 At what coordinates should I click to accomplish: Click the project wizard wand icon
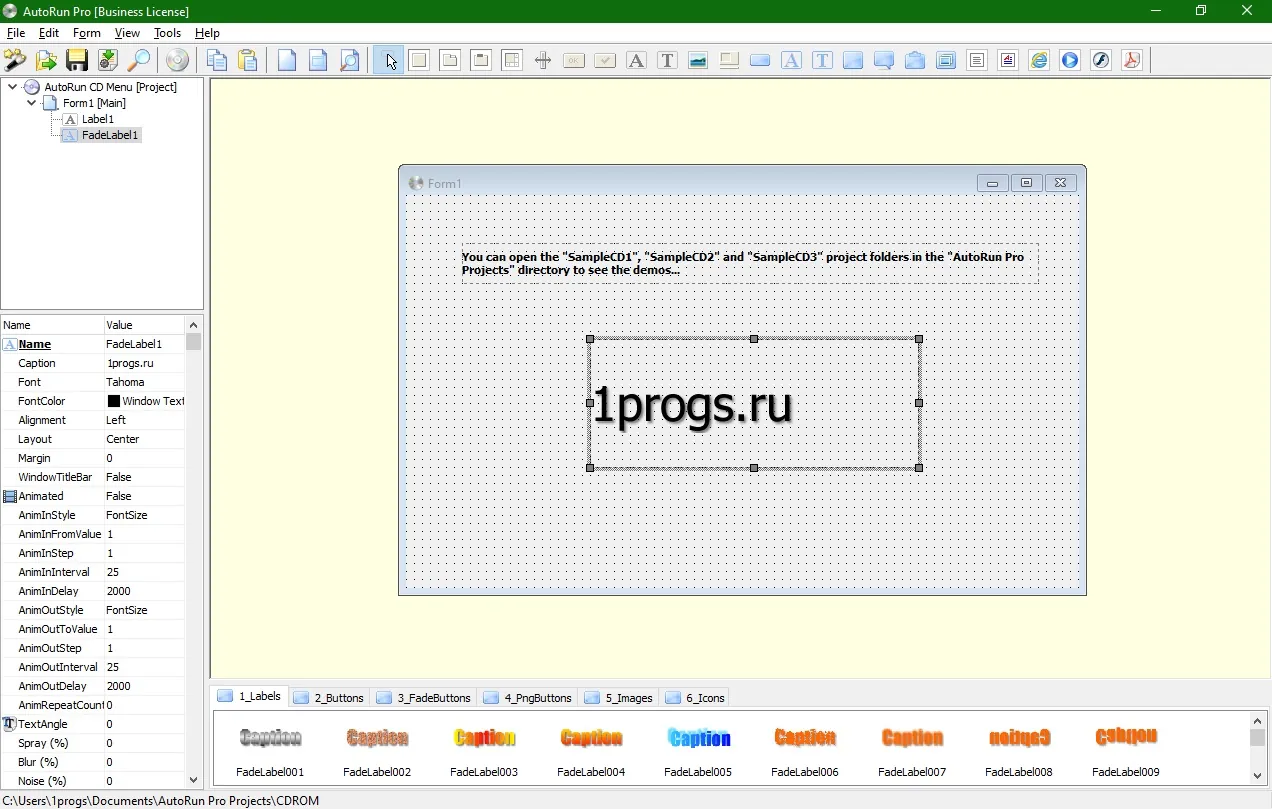[x=15, y=60]
